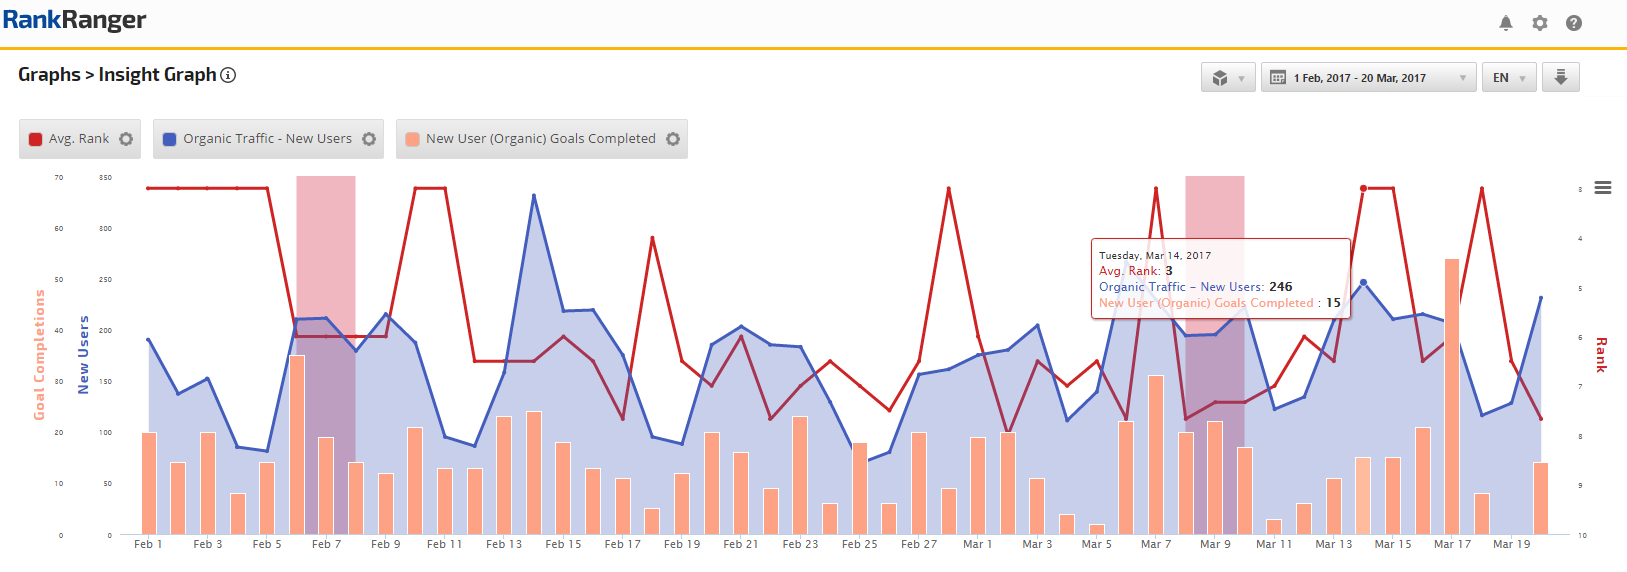Image resolution: width=1627 pixels, height=572 pixels.
Task: Open the chart hamburger context menu
Action: pos(1602,188)
